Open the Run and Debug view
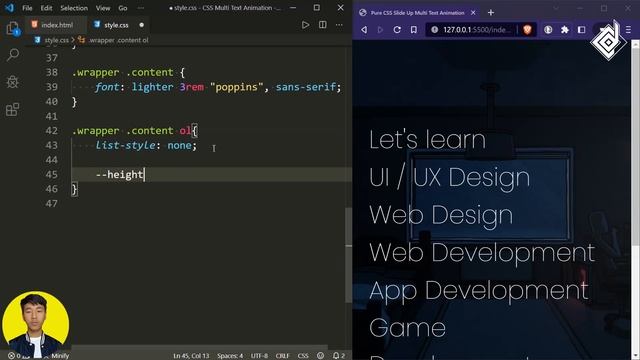This screenshot has width=640, height=360. (13, 82)
